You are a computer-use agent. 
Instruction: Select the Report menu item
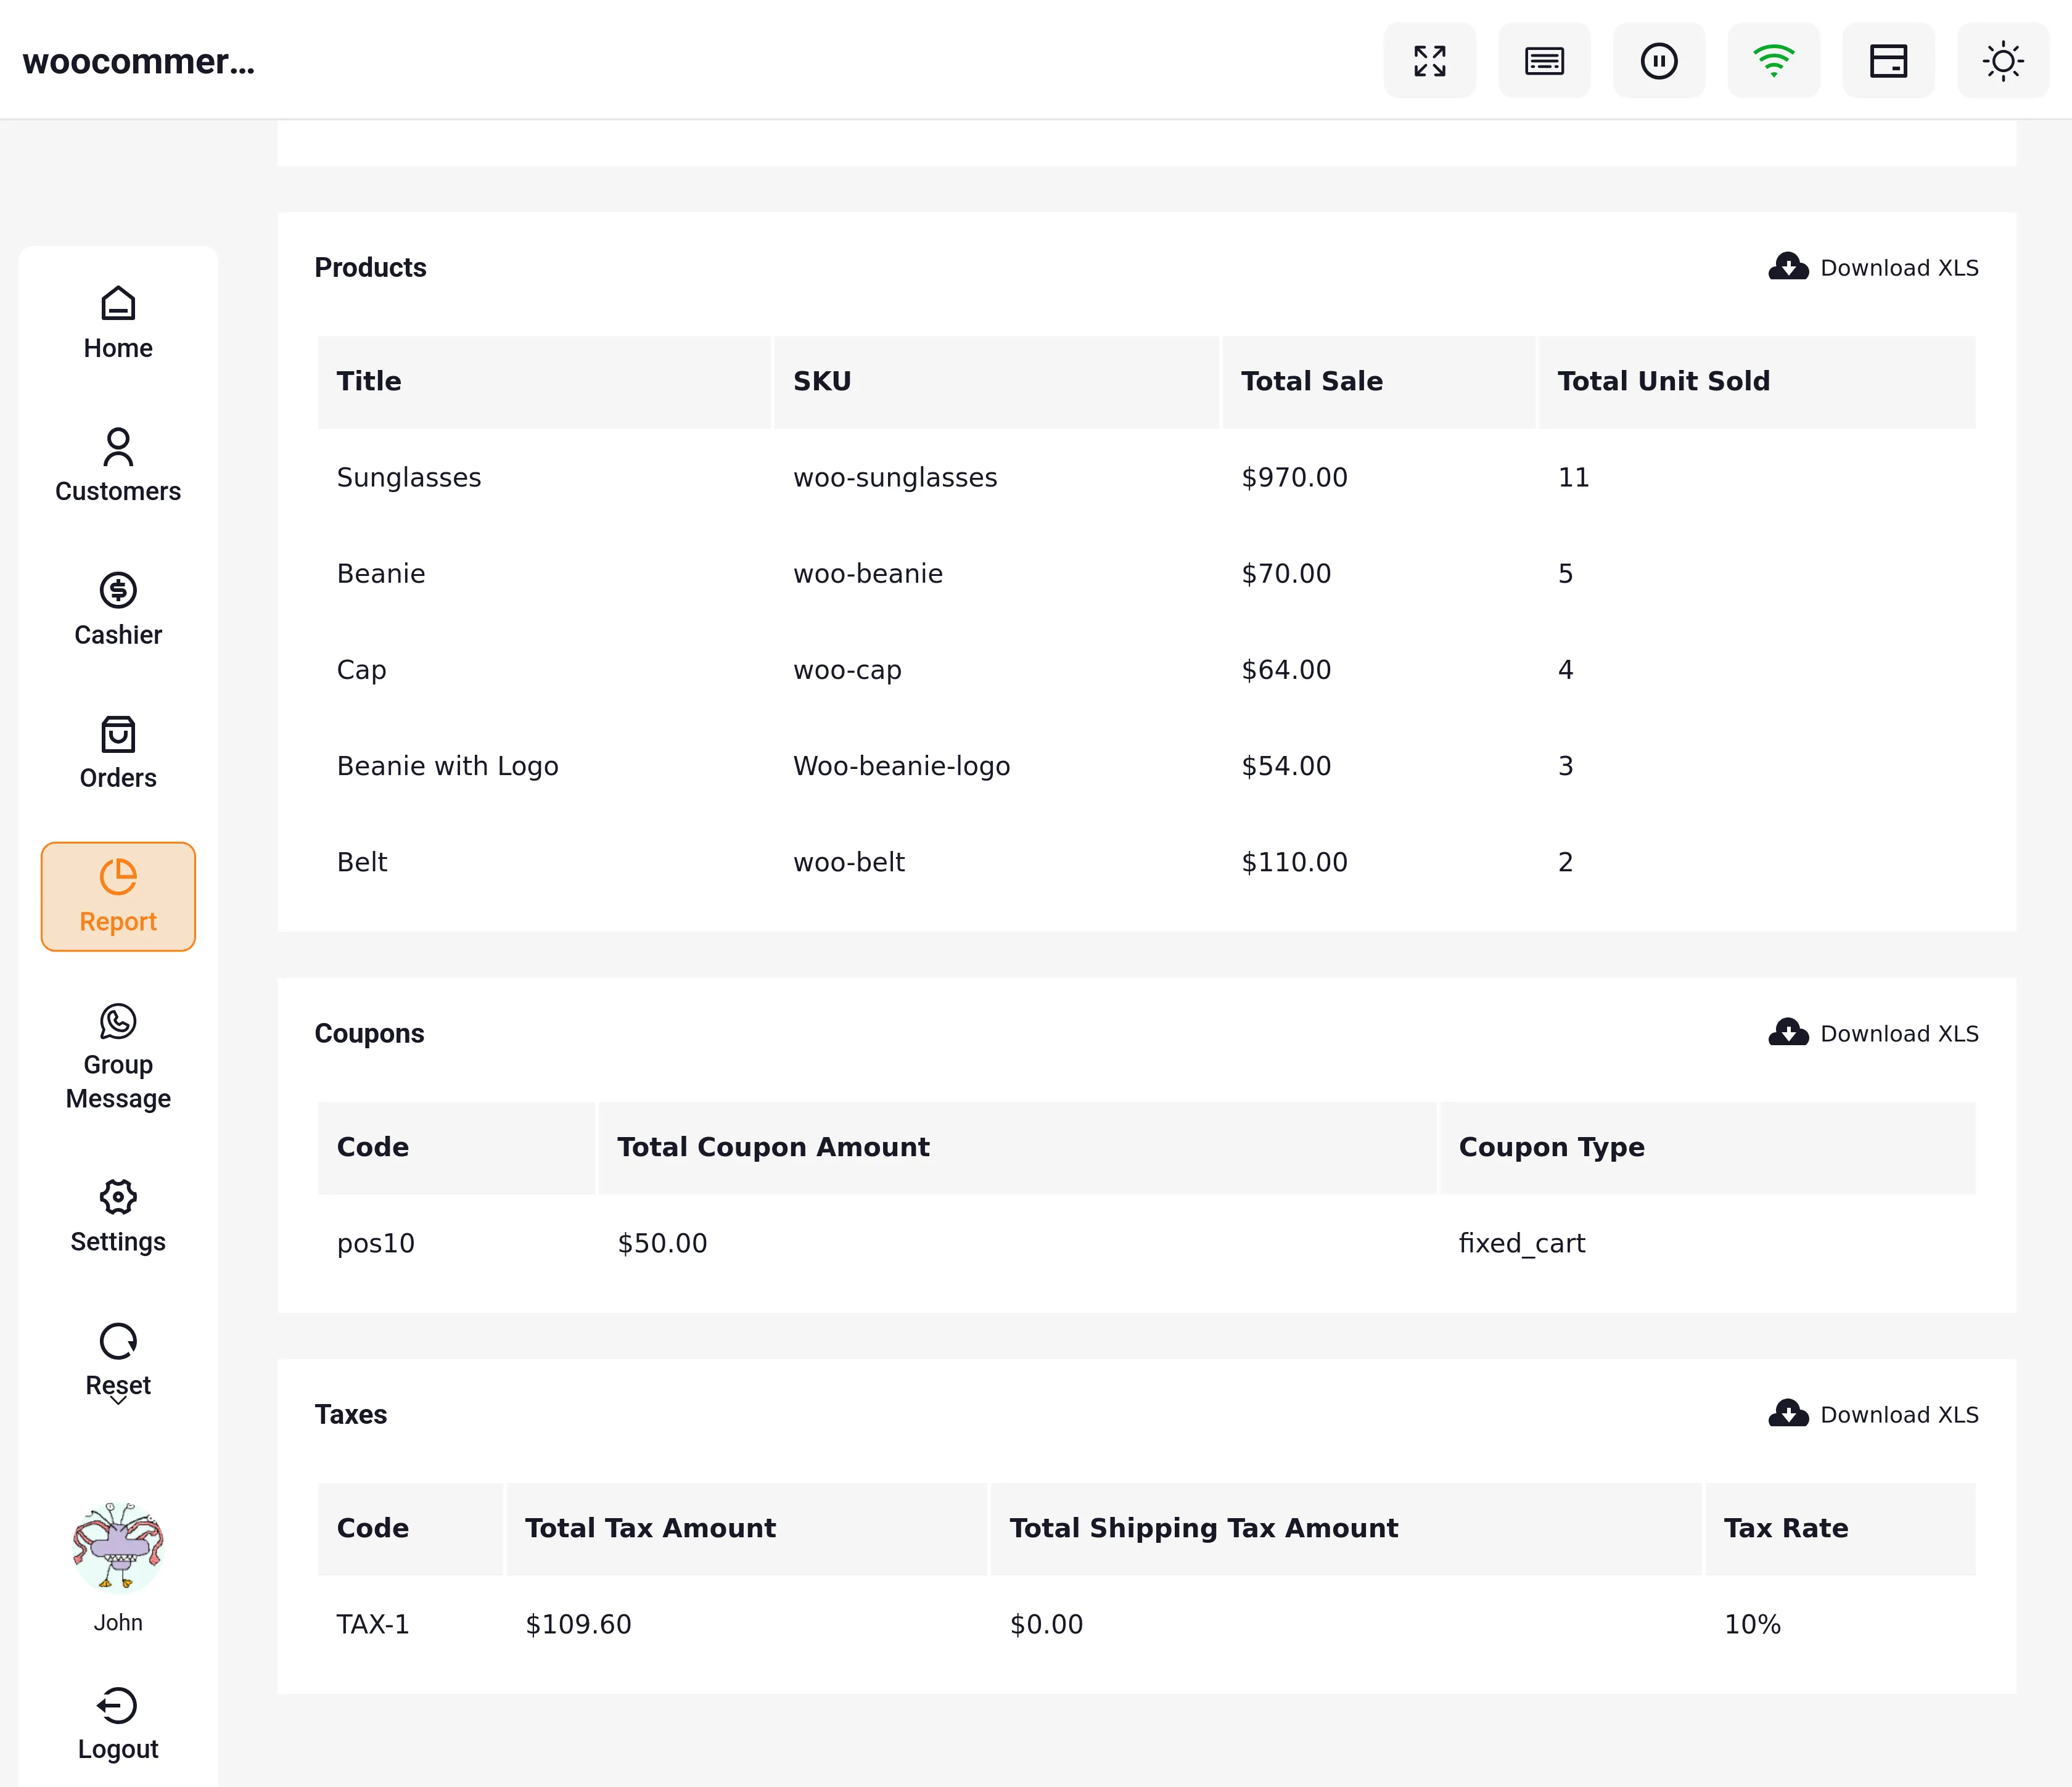[x=118, y=896]
